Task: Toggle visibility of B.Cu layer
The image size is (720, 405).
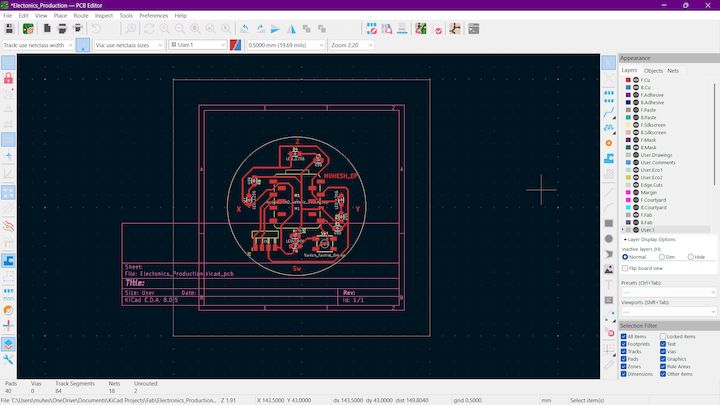Action: click(x=636, y=87)
